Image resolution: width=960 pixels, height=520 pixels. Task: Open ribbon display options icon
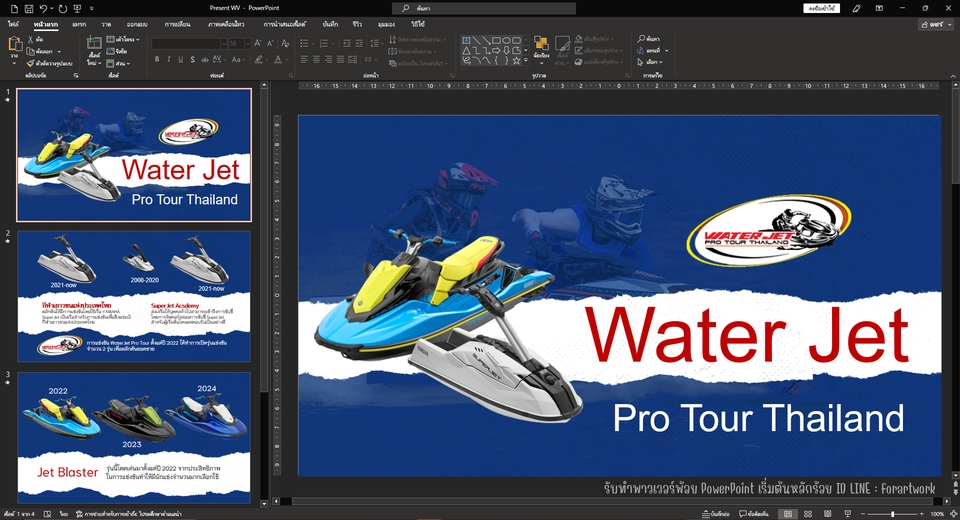click(x=879, y=9)
